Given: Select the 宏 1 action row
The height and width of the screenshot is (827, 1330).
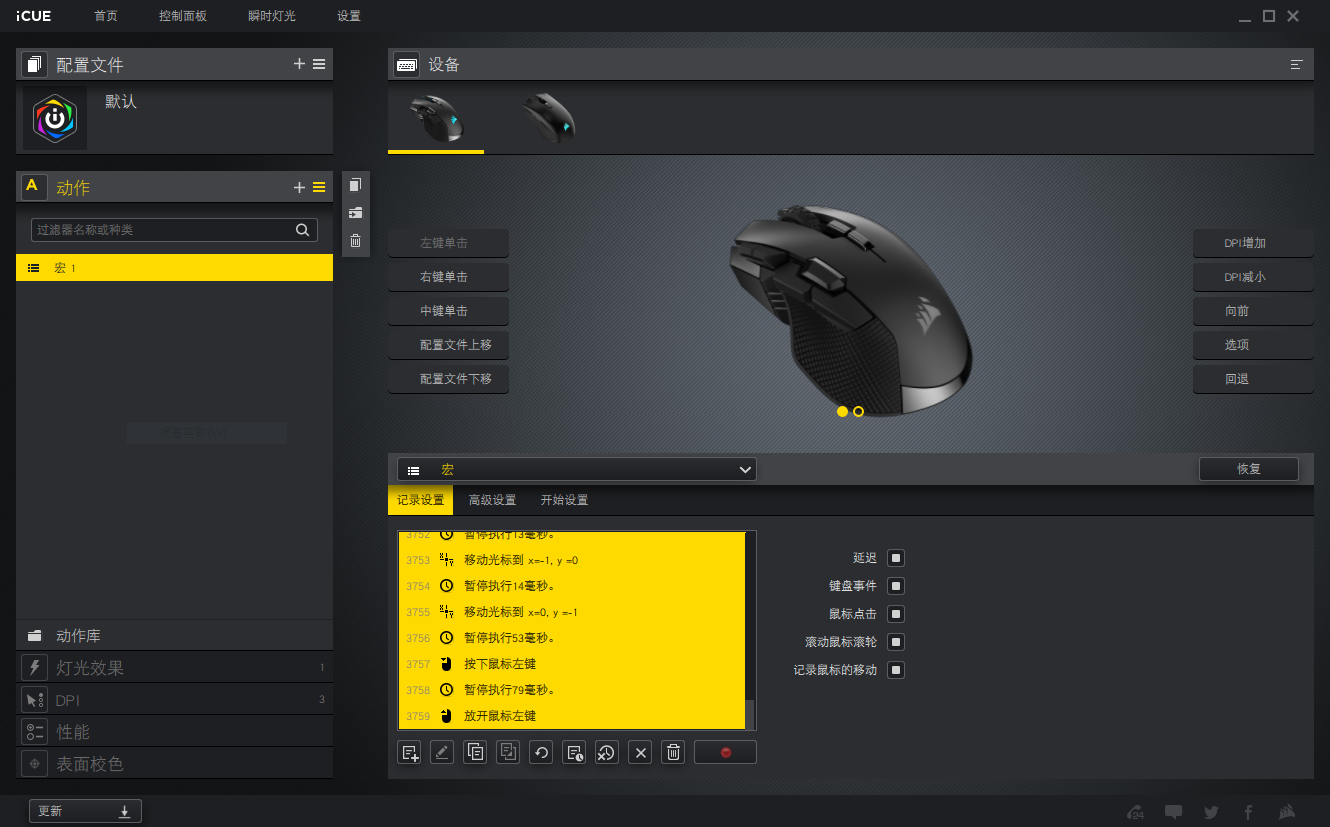Looking at the screenshot, I should pos(174,268).
